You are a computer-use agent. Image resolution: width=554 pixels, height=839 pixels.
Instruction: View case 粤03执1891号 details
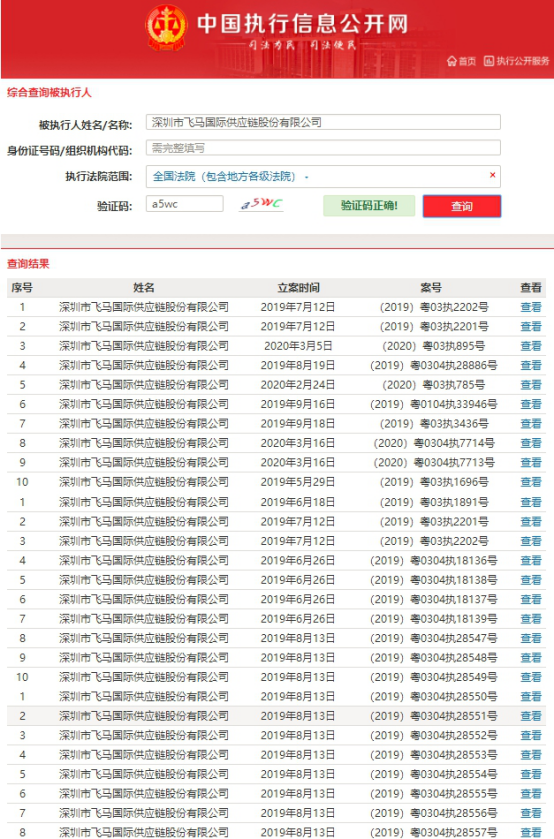(531, 502)
